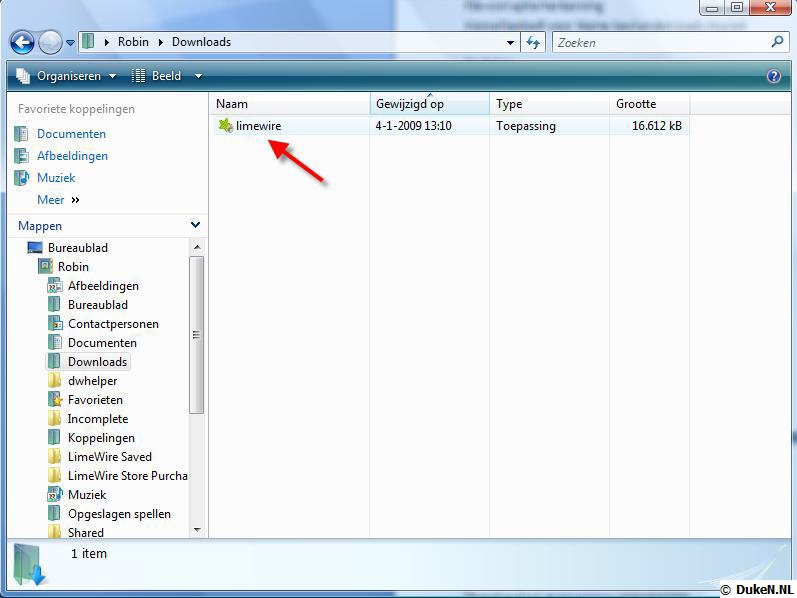Collapse the Mappen folders pane chevron
Viewport: 797px width, 598px height.
195,225
